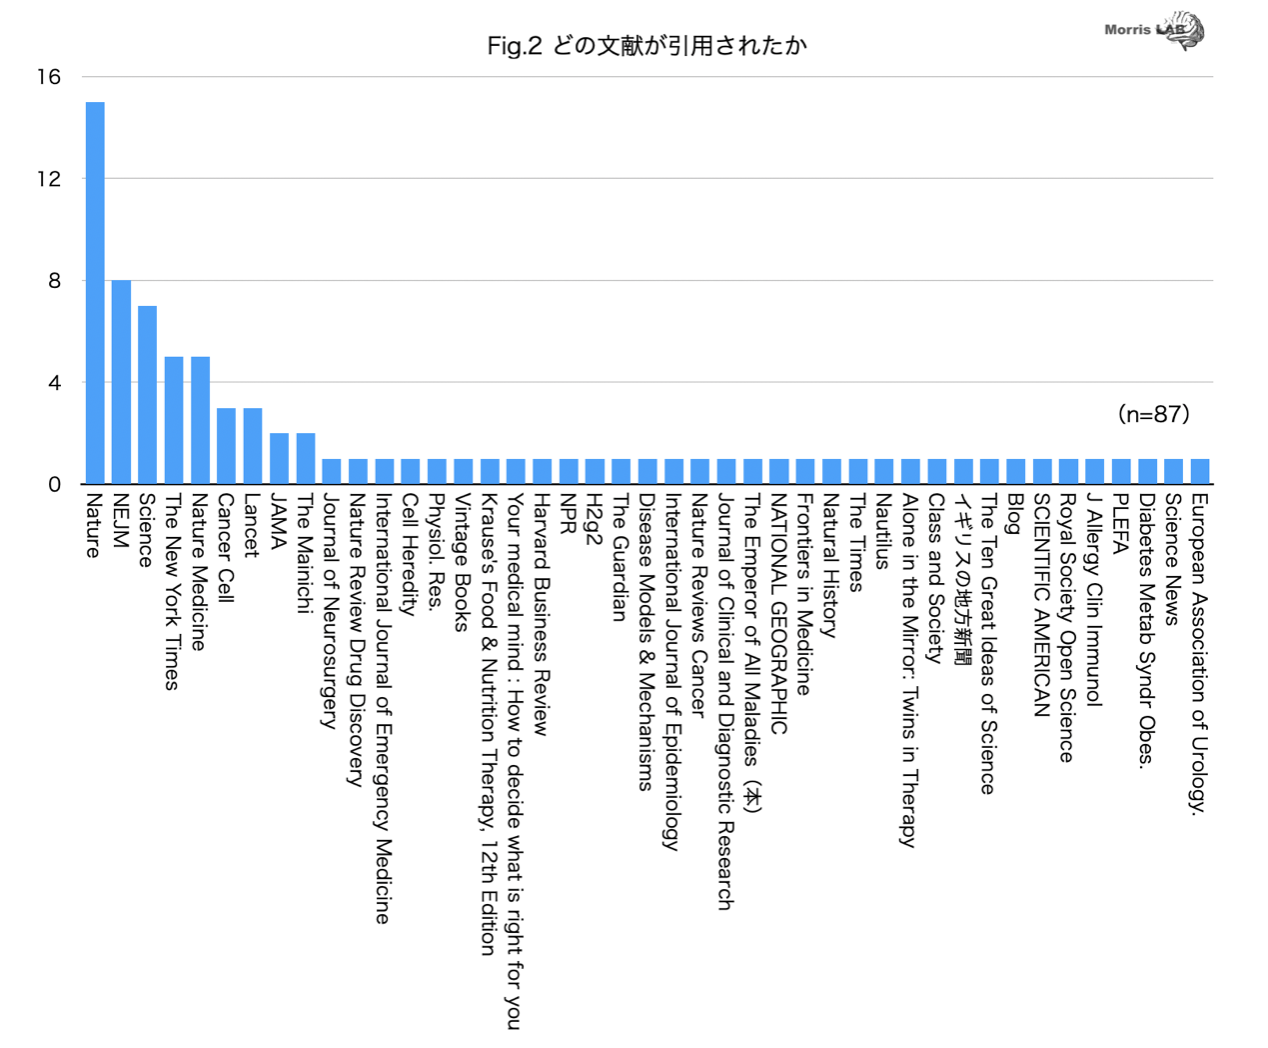1268x1048 pixels.
Task: Click 'The Mainichi' axis label
Action: 304,552
